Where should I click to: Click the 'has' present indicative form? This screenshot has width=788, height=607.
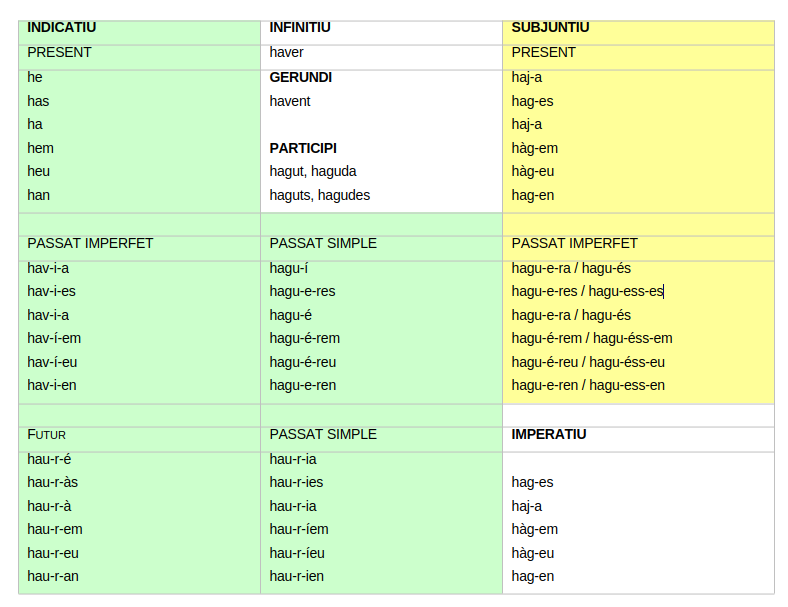(38, 101)
